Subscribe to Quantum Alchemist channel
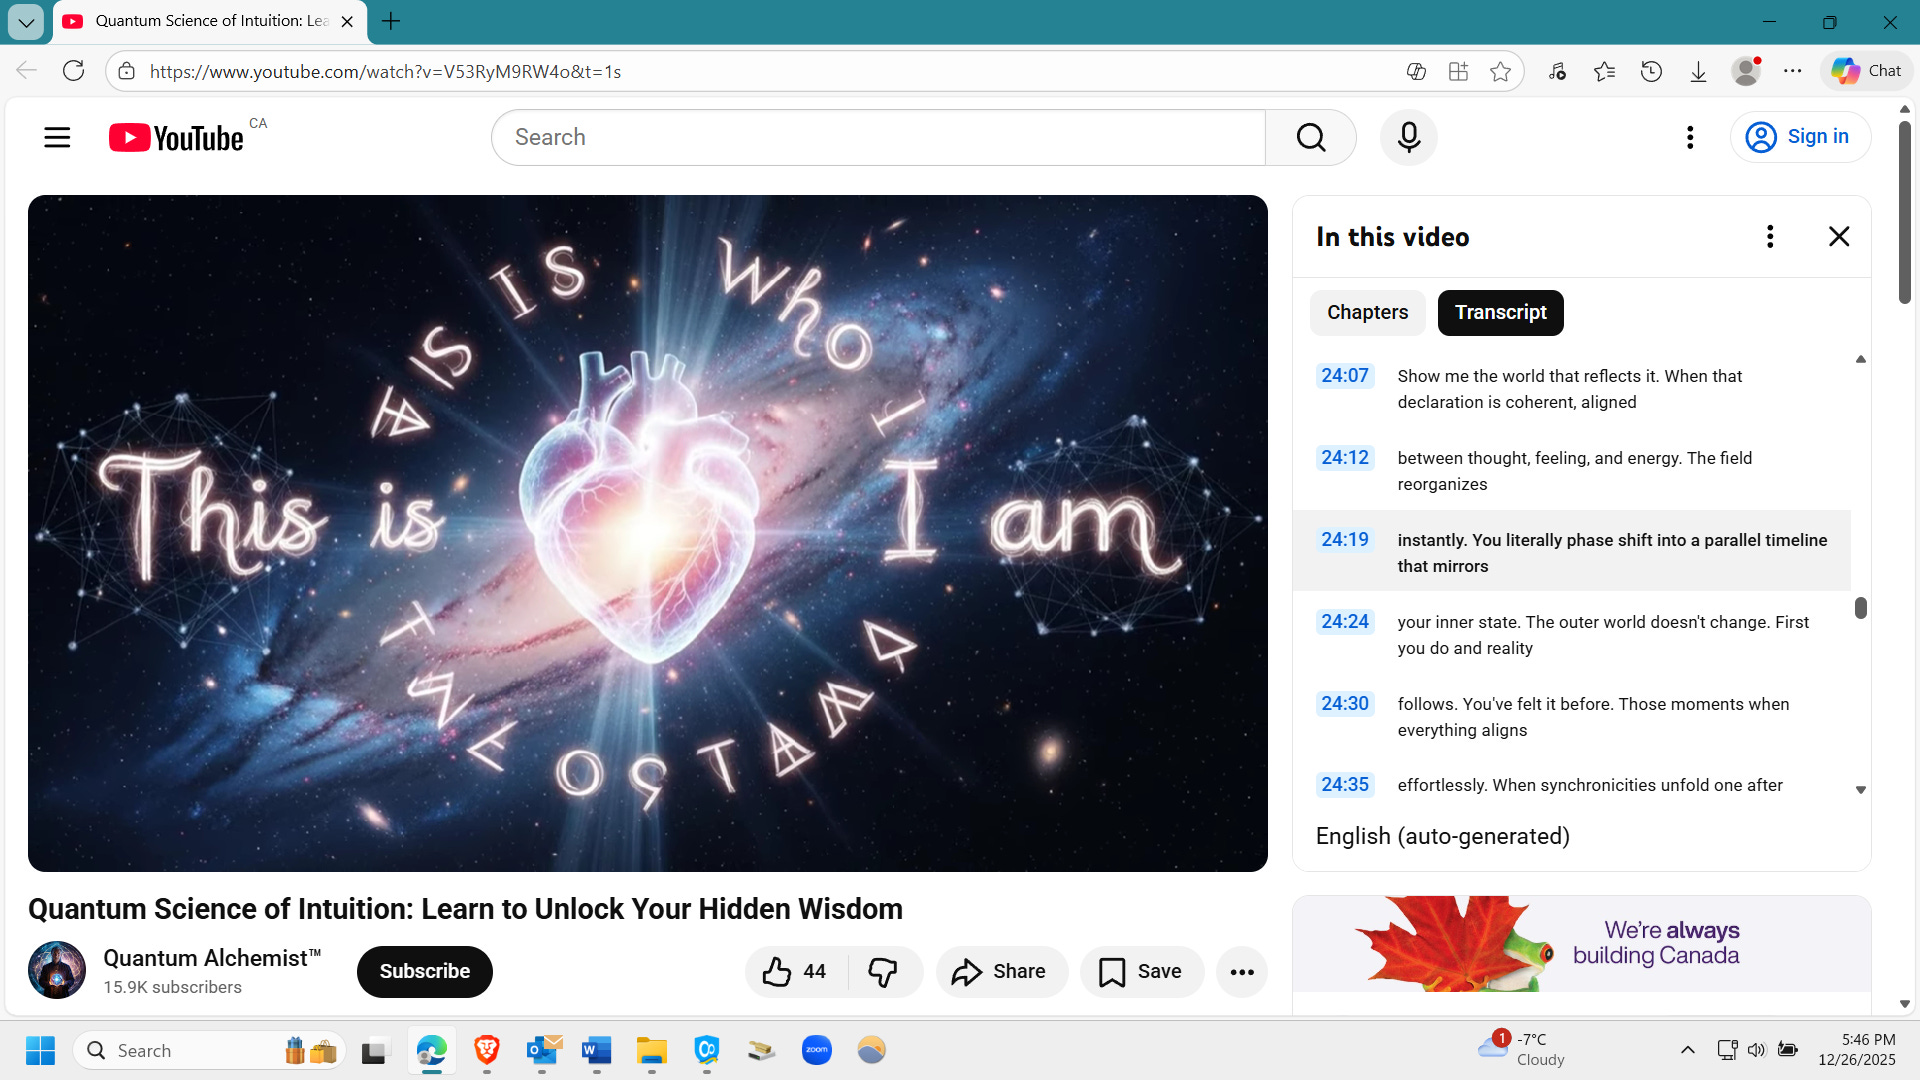 click(x=424, y=971)
